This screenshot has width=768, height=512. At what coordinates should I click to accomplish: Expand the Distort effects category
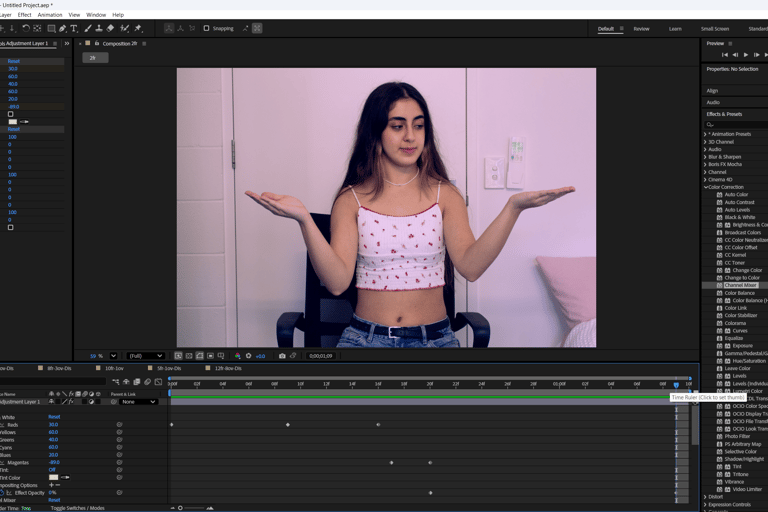(x=705, y=497)
